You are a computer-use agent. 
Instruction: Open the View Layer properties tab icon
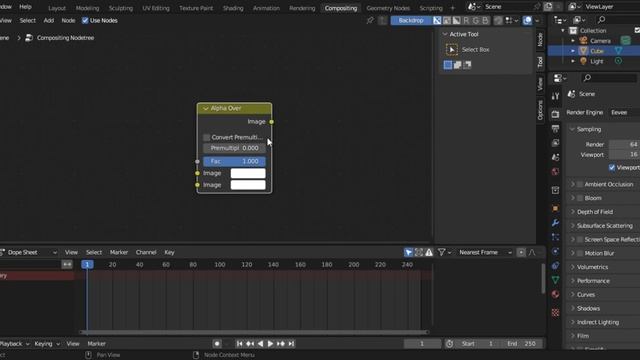555,143
